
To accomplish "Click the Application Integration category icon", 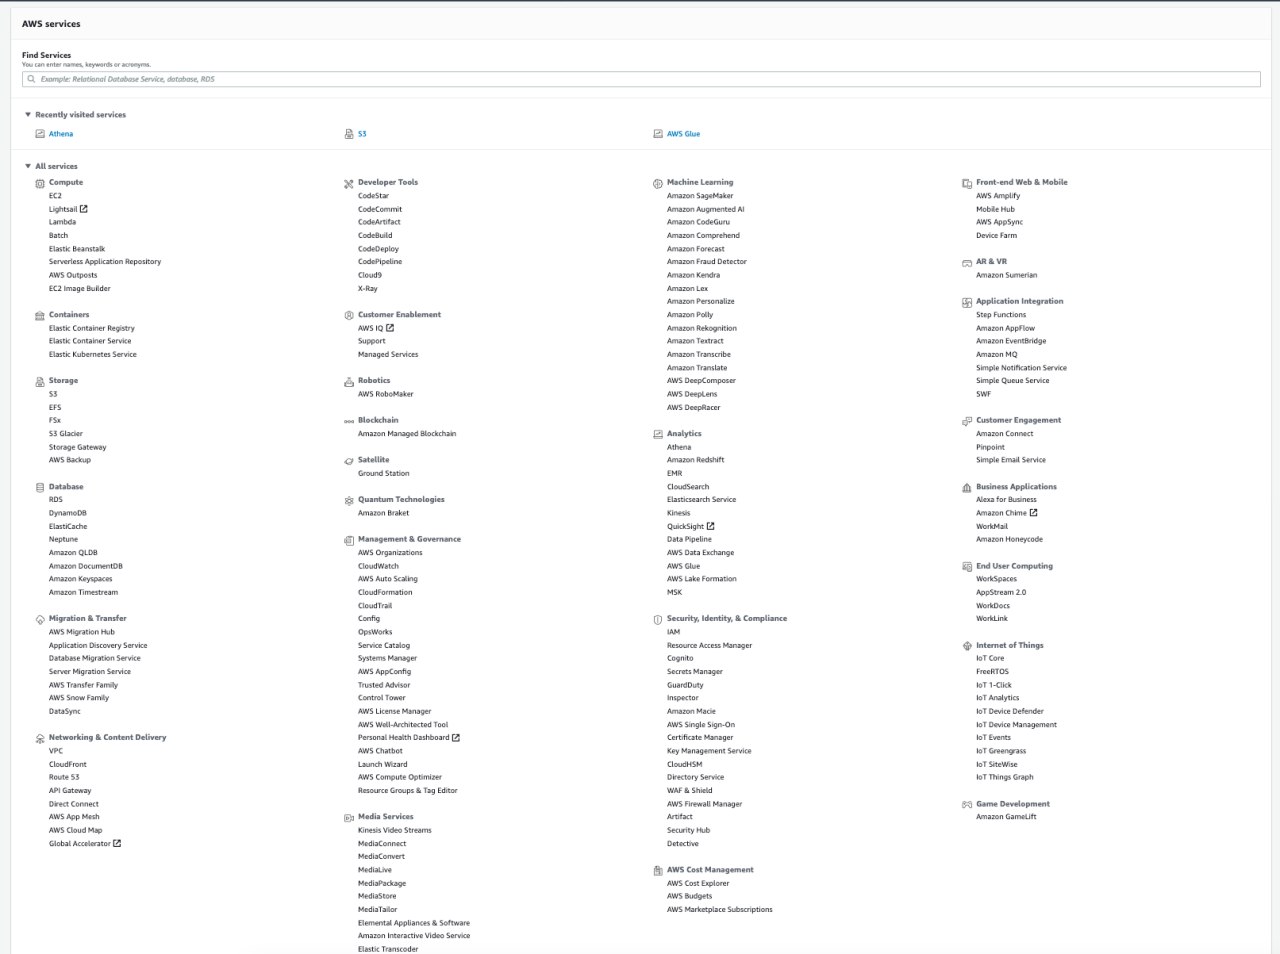I will 967,302.
